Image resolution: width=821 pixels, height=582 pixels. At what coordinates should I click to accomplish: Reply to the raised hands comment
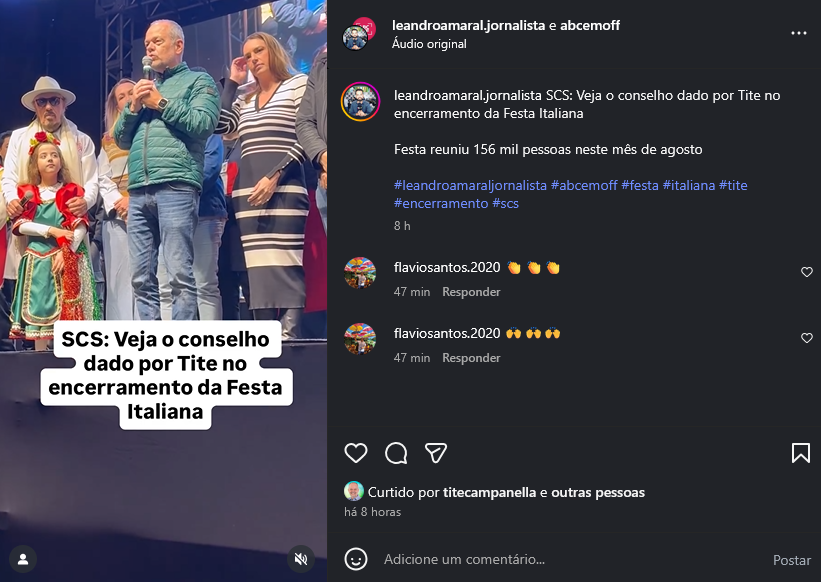(471, 358)
